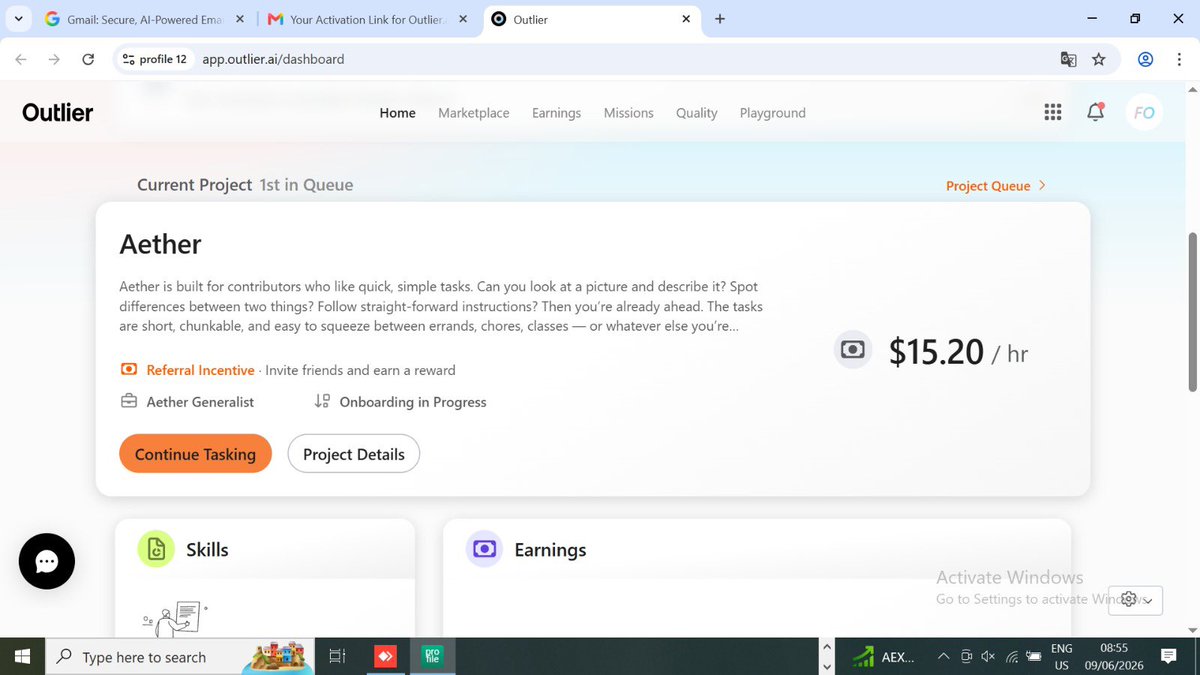Image resolution: width=1200 pixels, height=675 pixels.
Task: Open the Chrome profile icon
Action: point(1146,59)
